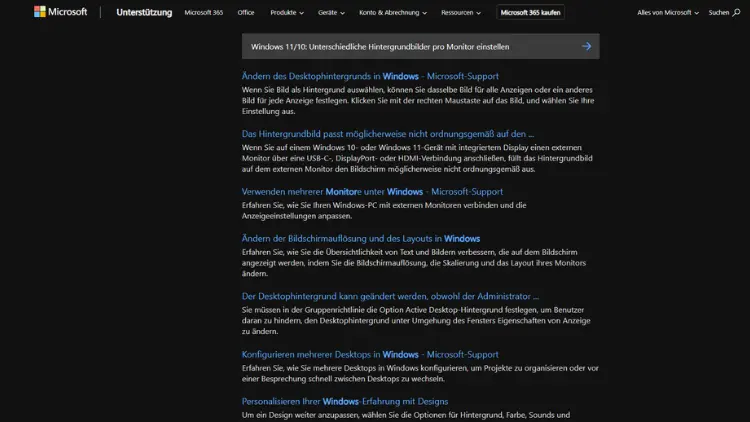Viewport: 750px width, 422px height.
Task: Click snippet 'Erfahren Sie, wie Sie Ihren Windows-PC'
Action: click(x=384, y=211)
